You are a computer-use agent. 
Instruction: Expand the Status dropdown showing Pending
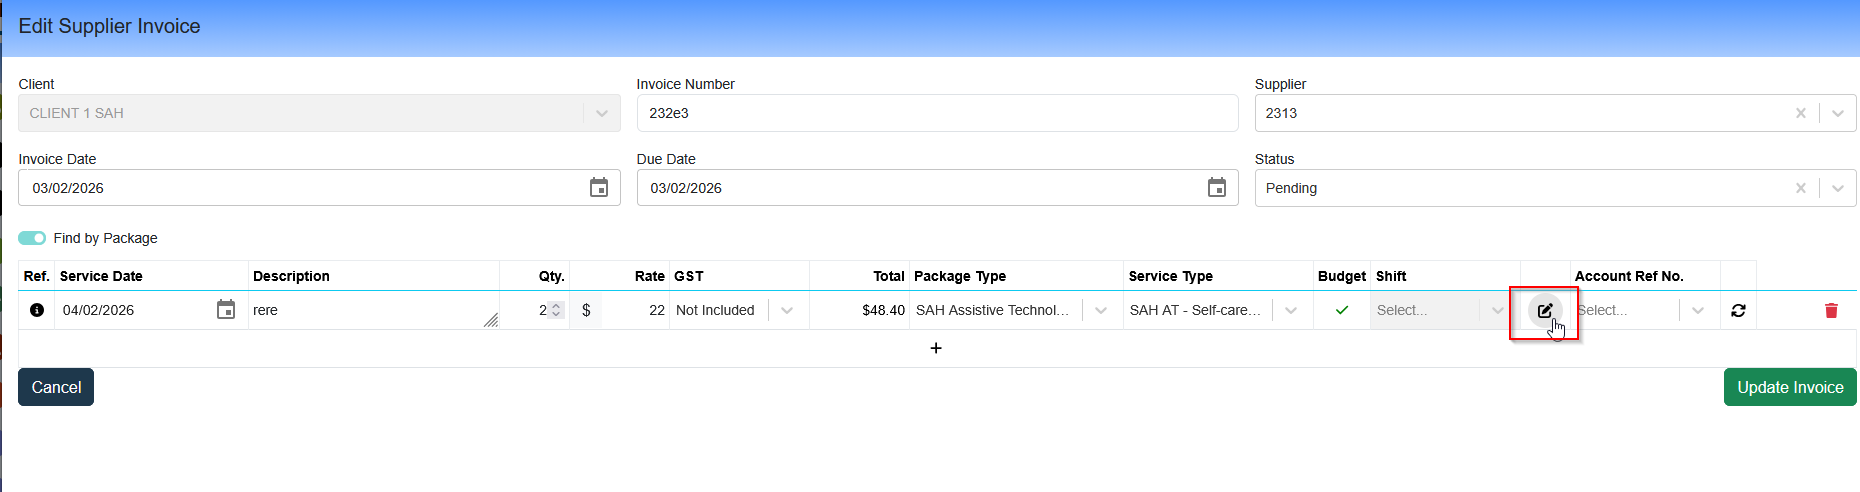1837,188
